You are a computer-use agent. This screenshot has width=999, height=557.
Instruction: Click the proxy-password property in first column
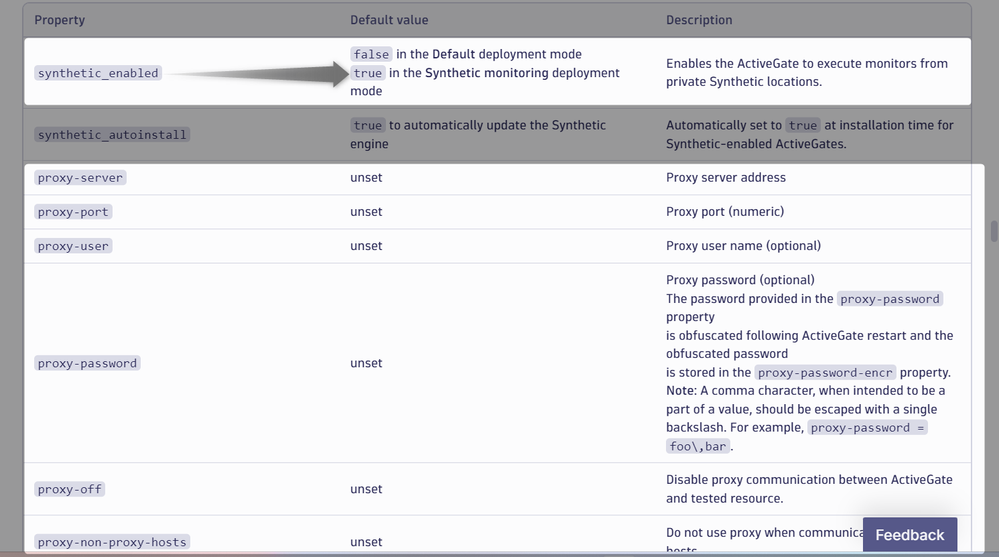pos(87,363)
